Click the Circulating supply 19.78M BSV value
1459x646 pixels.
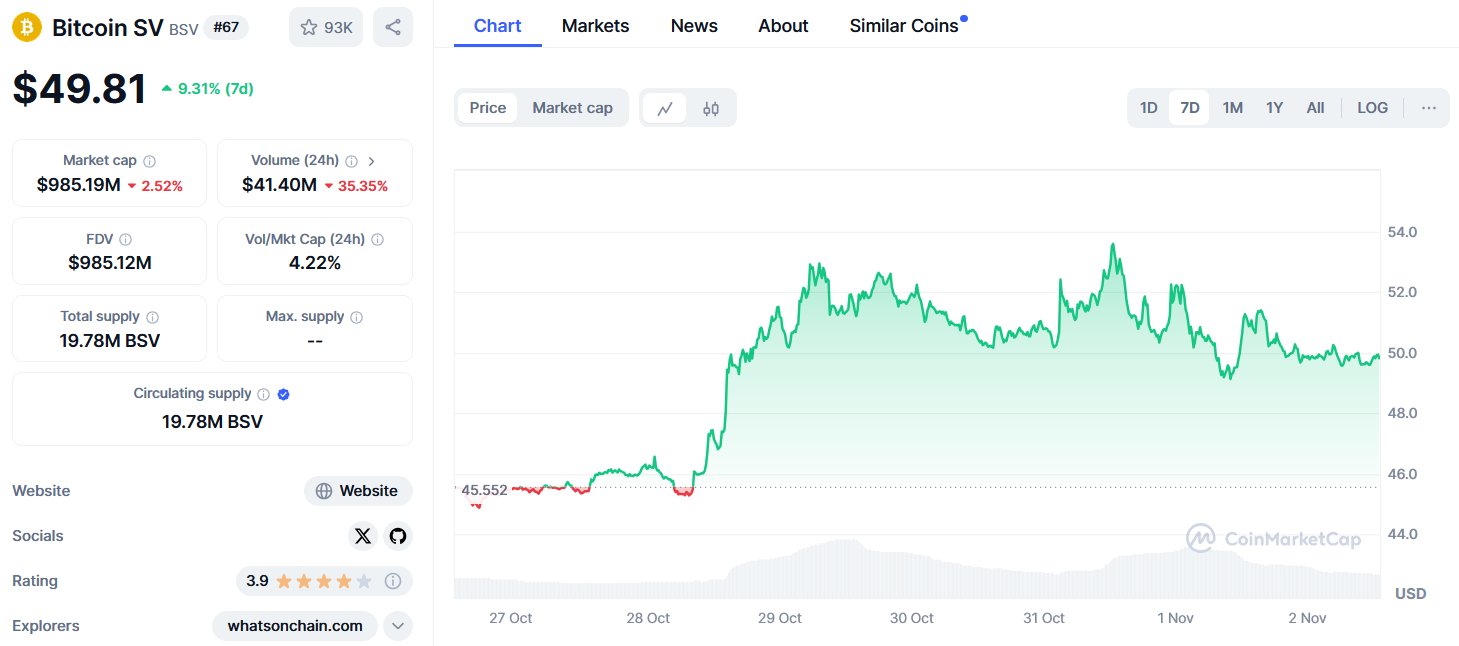coord(212,422)
